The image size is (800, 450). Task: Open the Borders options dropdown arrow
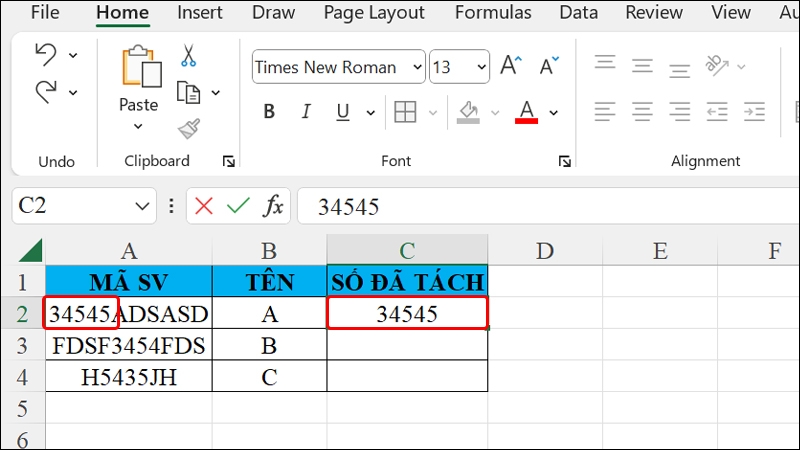pos(433,113)
